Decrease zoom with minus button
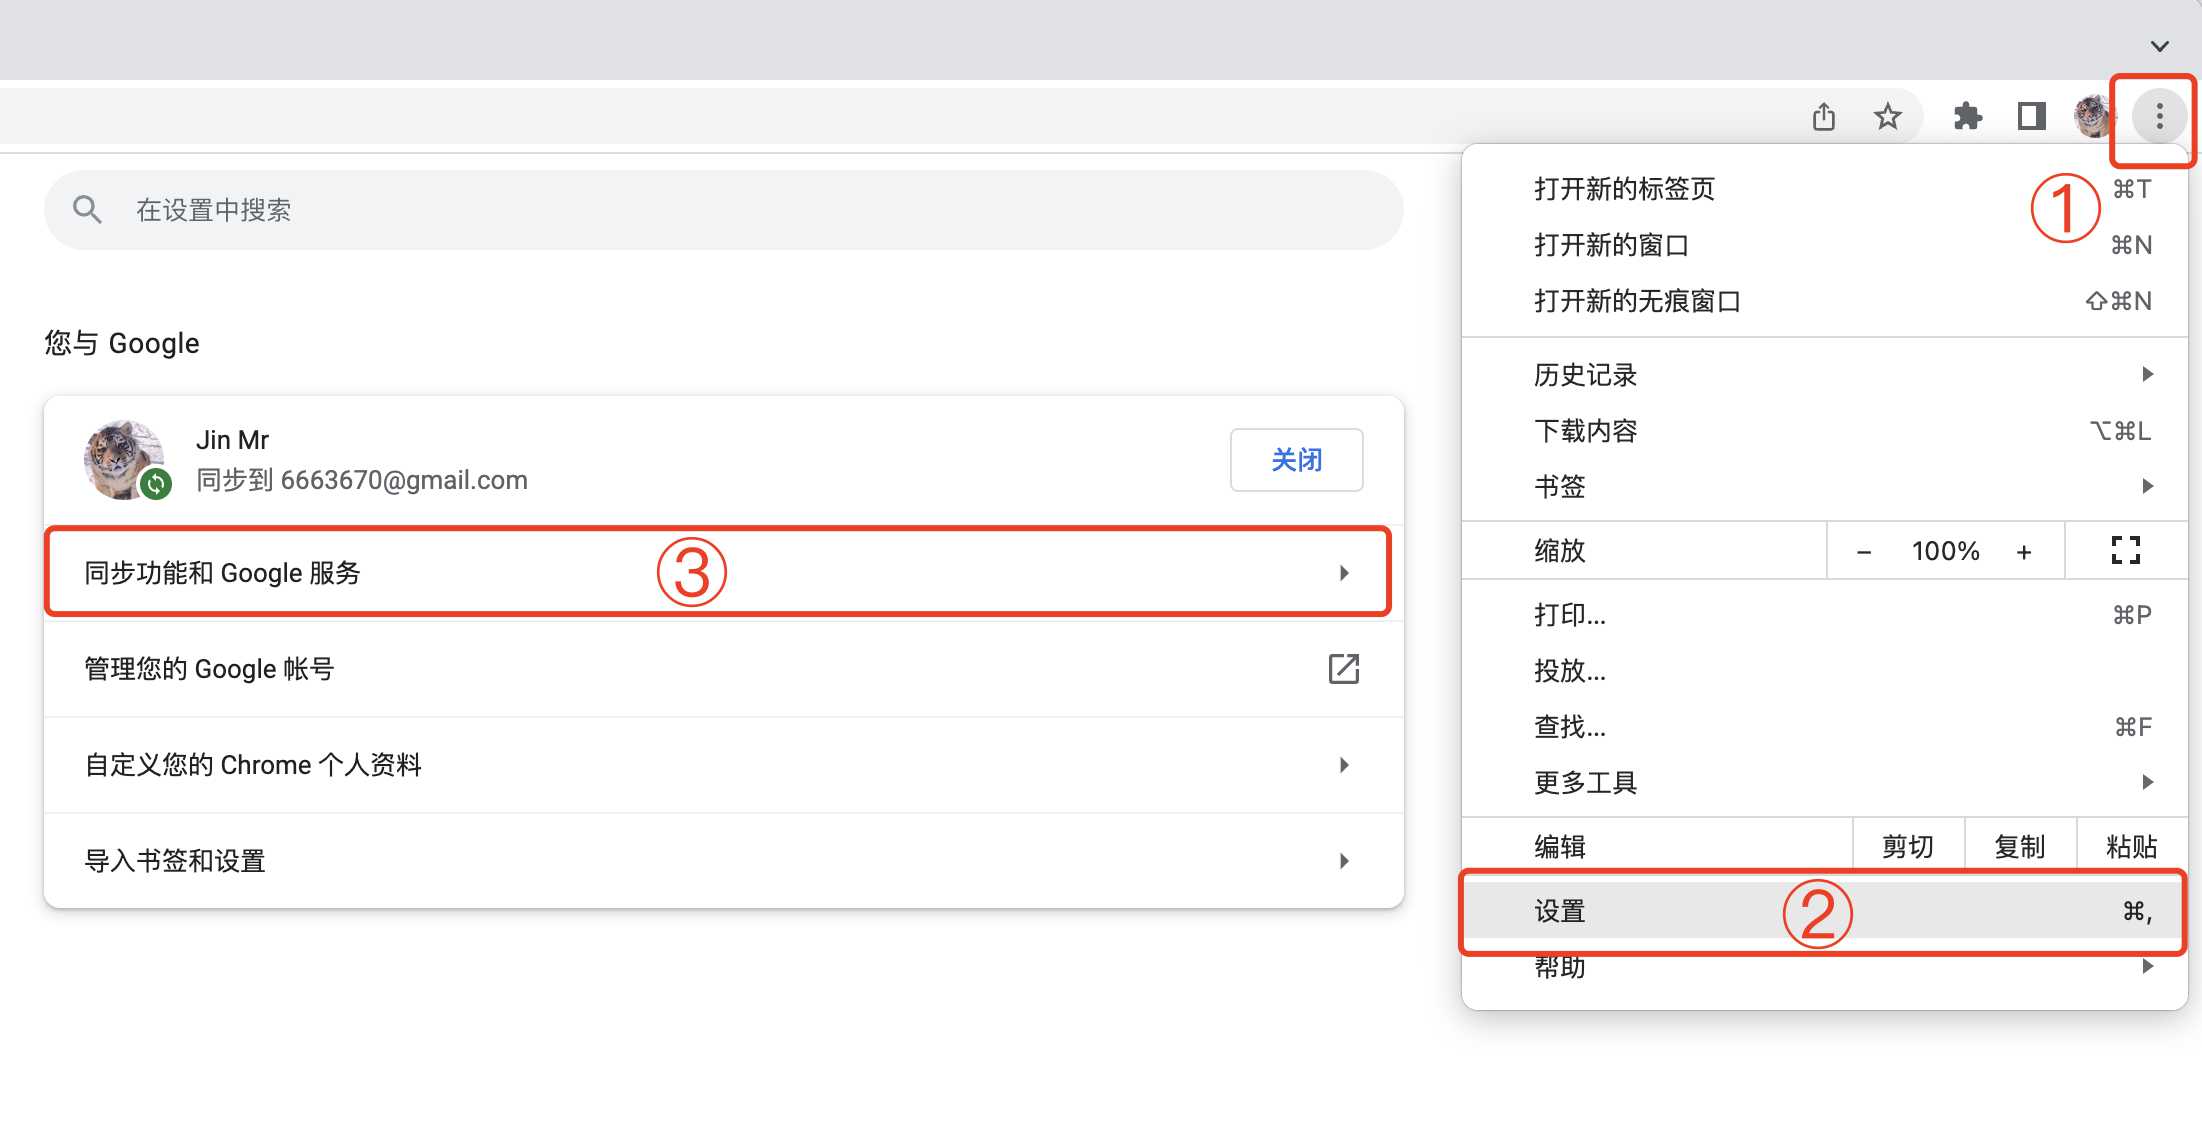The height and width of the screenshot is (1146, 2202). 1863,551
